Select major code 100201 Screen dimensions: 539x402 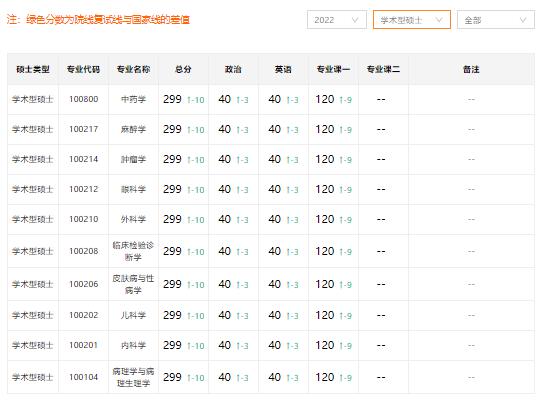[84, 345]
